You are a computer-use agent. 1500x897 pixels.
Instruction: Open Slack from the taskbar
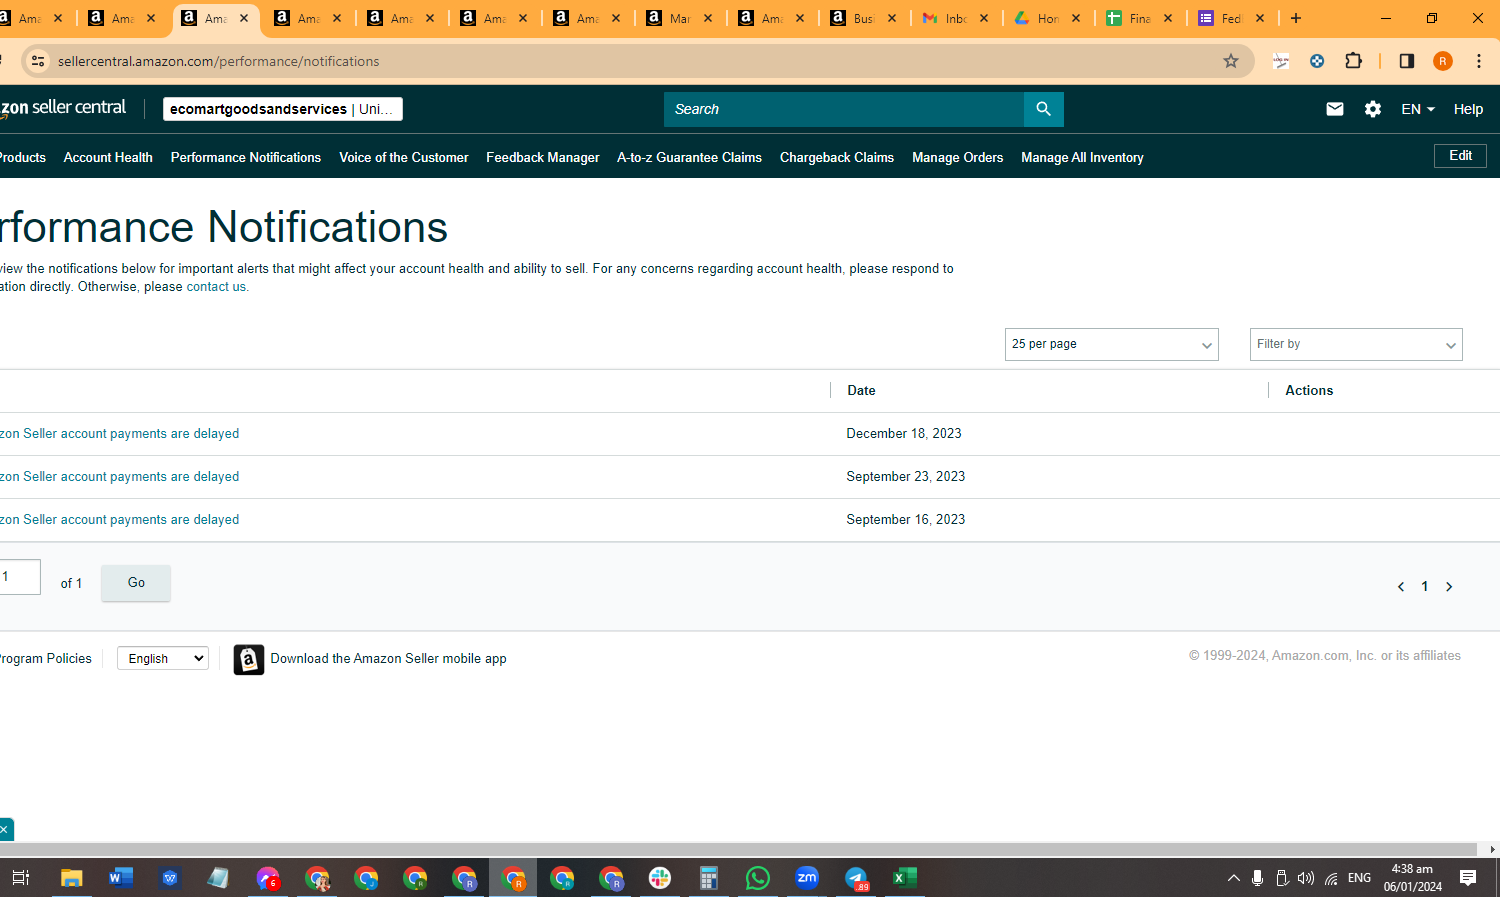[660, 878]
